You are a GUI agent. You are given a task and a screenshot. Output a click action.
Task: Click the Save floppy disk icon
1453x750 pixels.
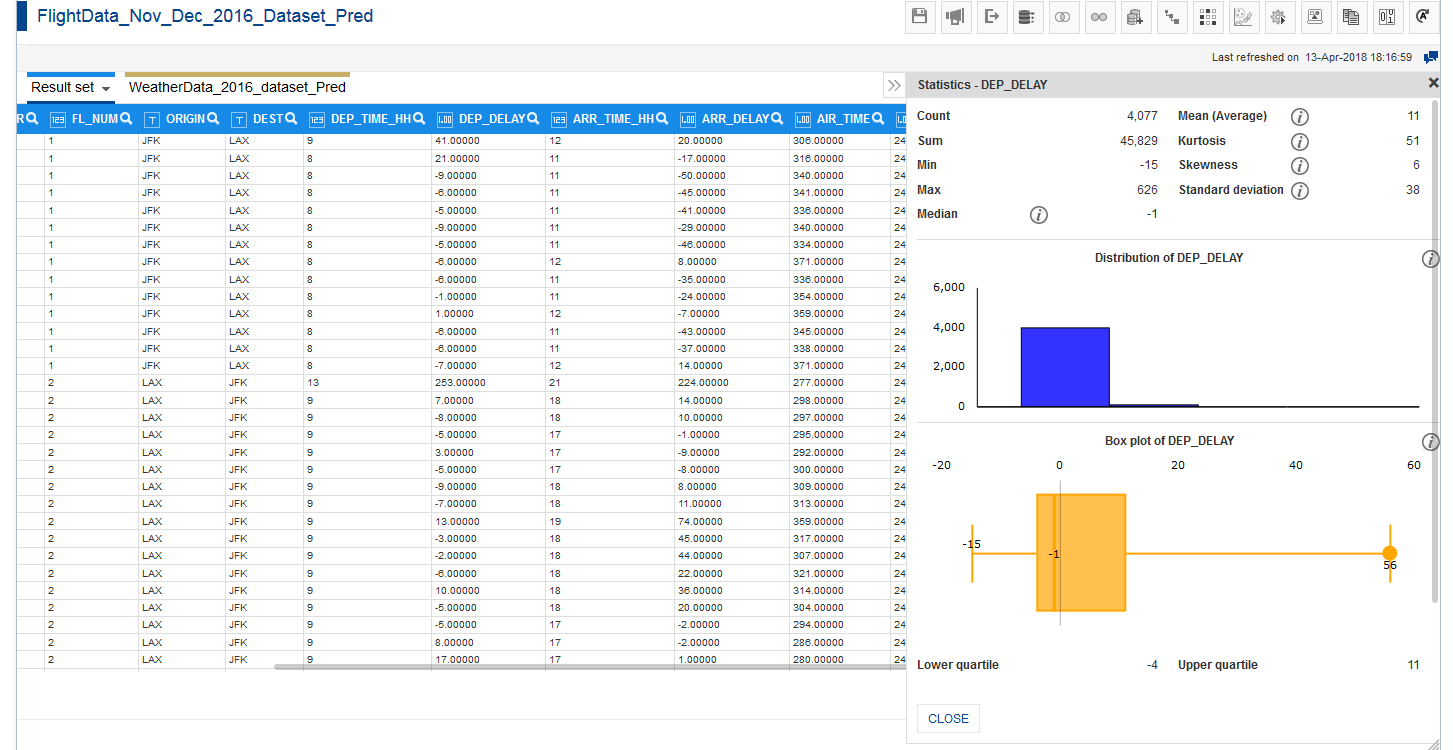pyautogui.click(x=920, y=17)
